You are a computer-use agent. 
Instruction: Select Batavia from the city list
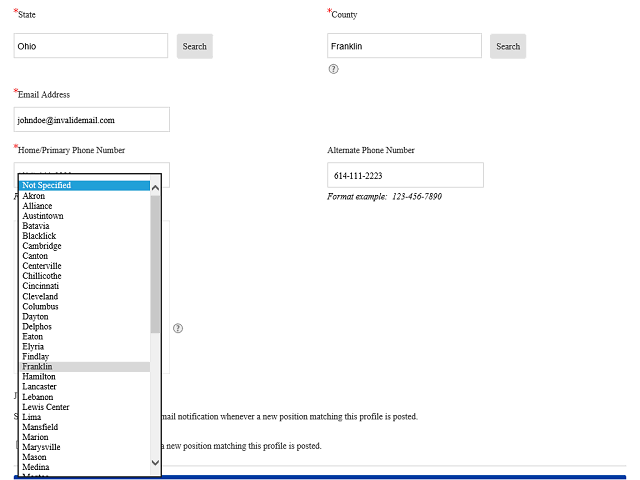tap(85, 226)
